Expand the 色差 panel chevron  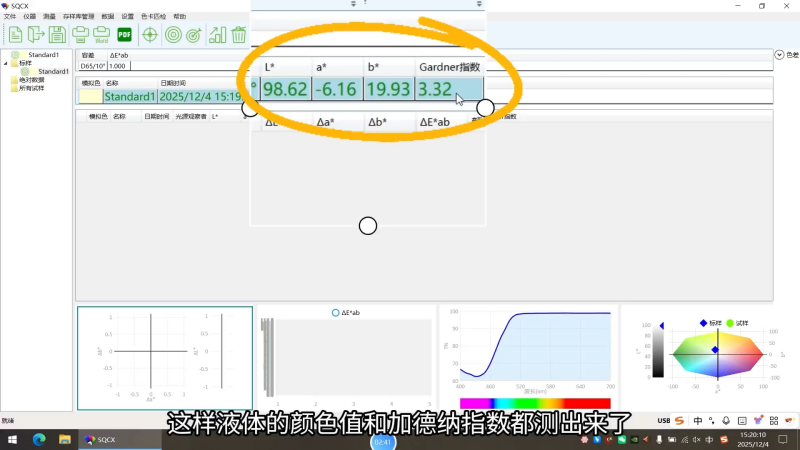click(x=779, y=55)
